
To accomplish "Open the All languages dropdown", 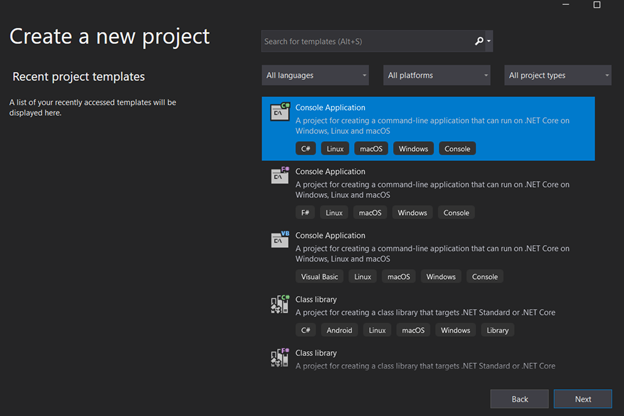I will coord(315,75).
